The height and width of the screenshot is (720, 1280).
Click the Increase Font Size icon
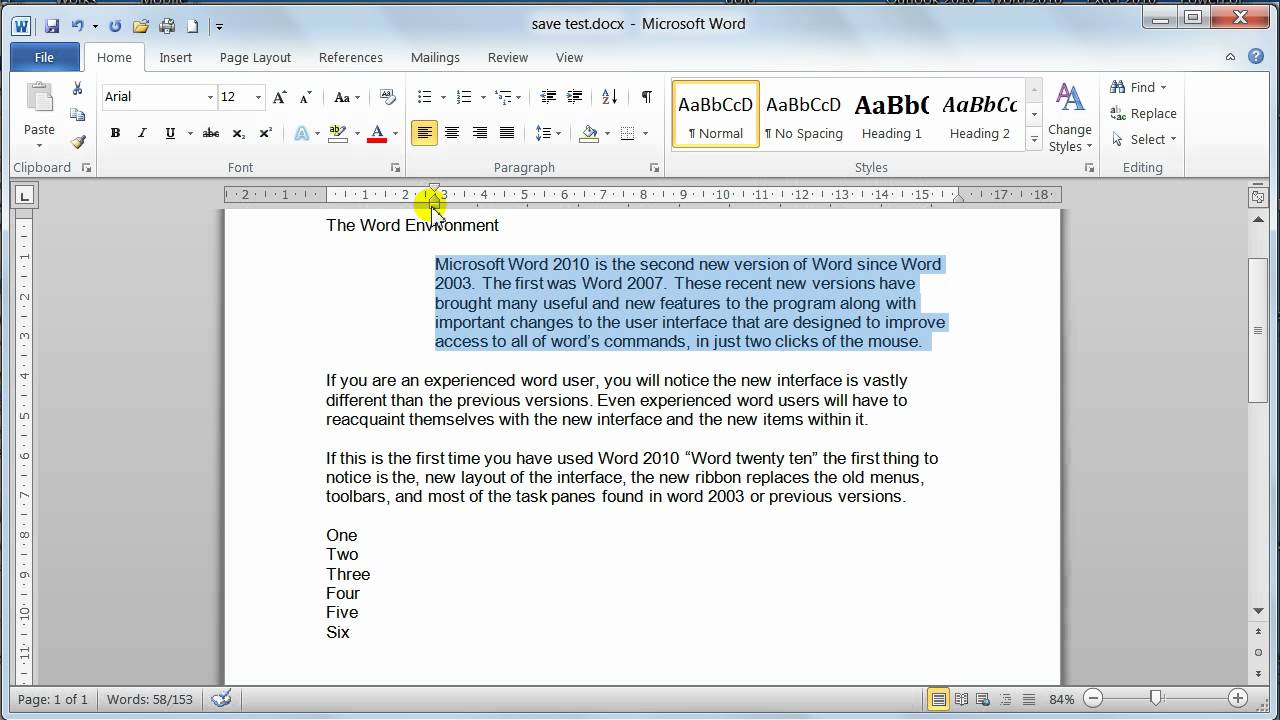pyautogui.click(x=280, y=97)
